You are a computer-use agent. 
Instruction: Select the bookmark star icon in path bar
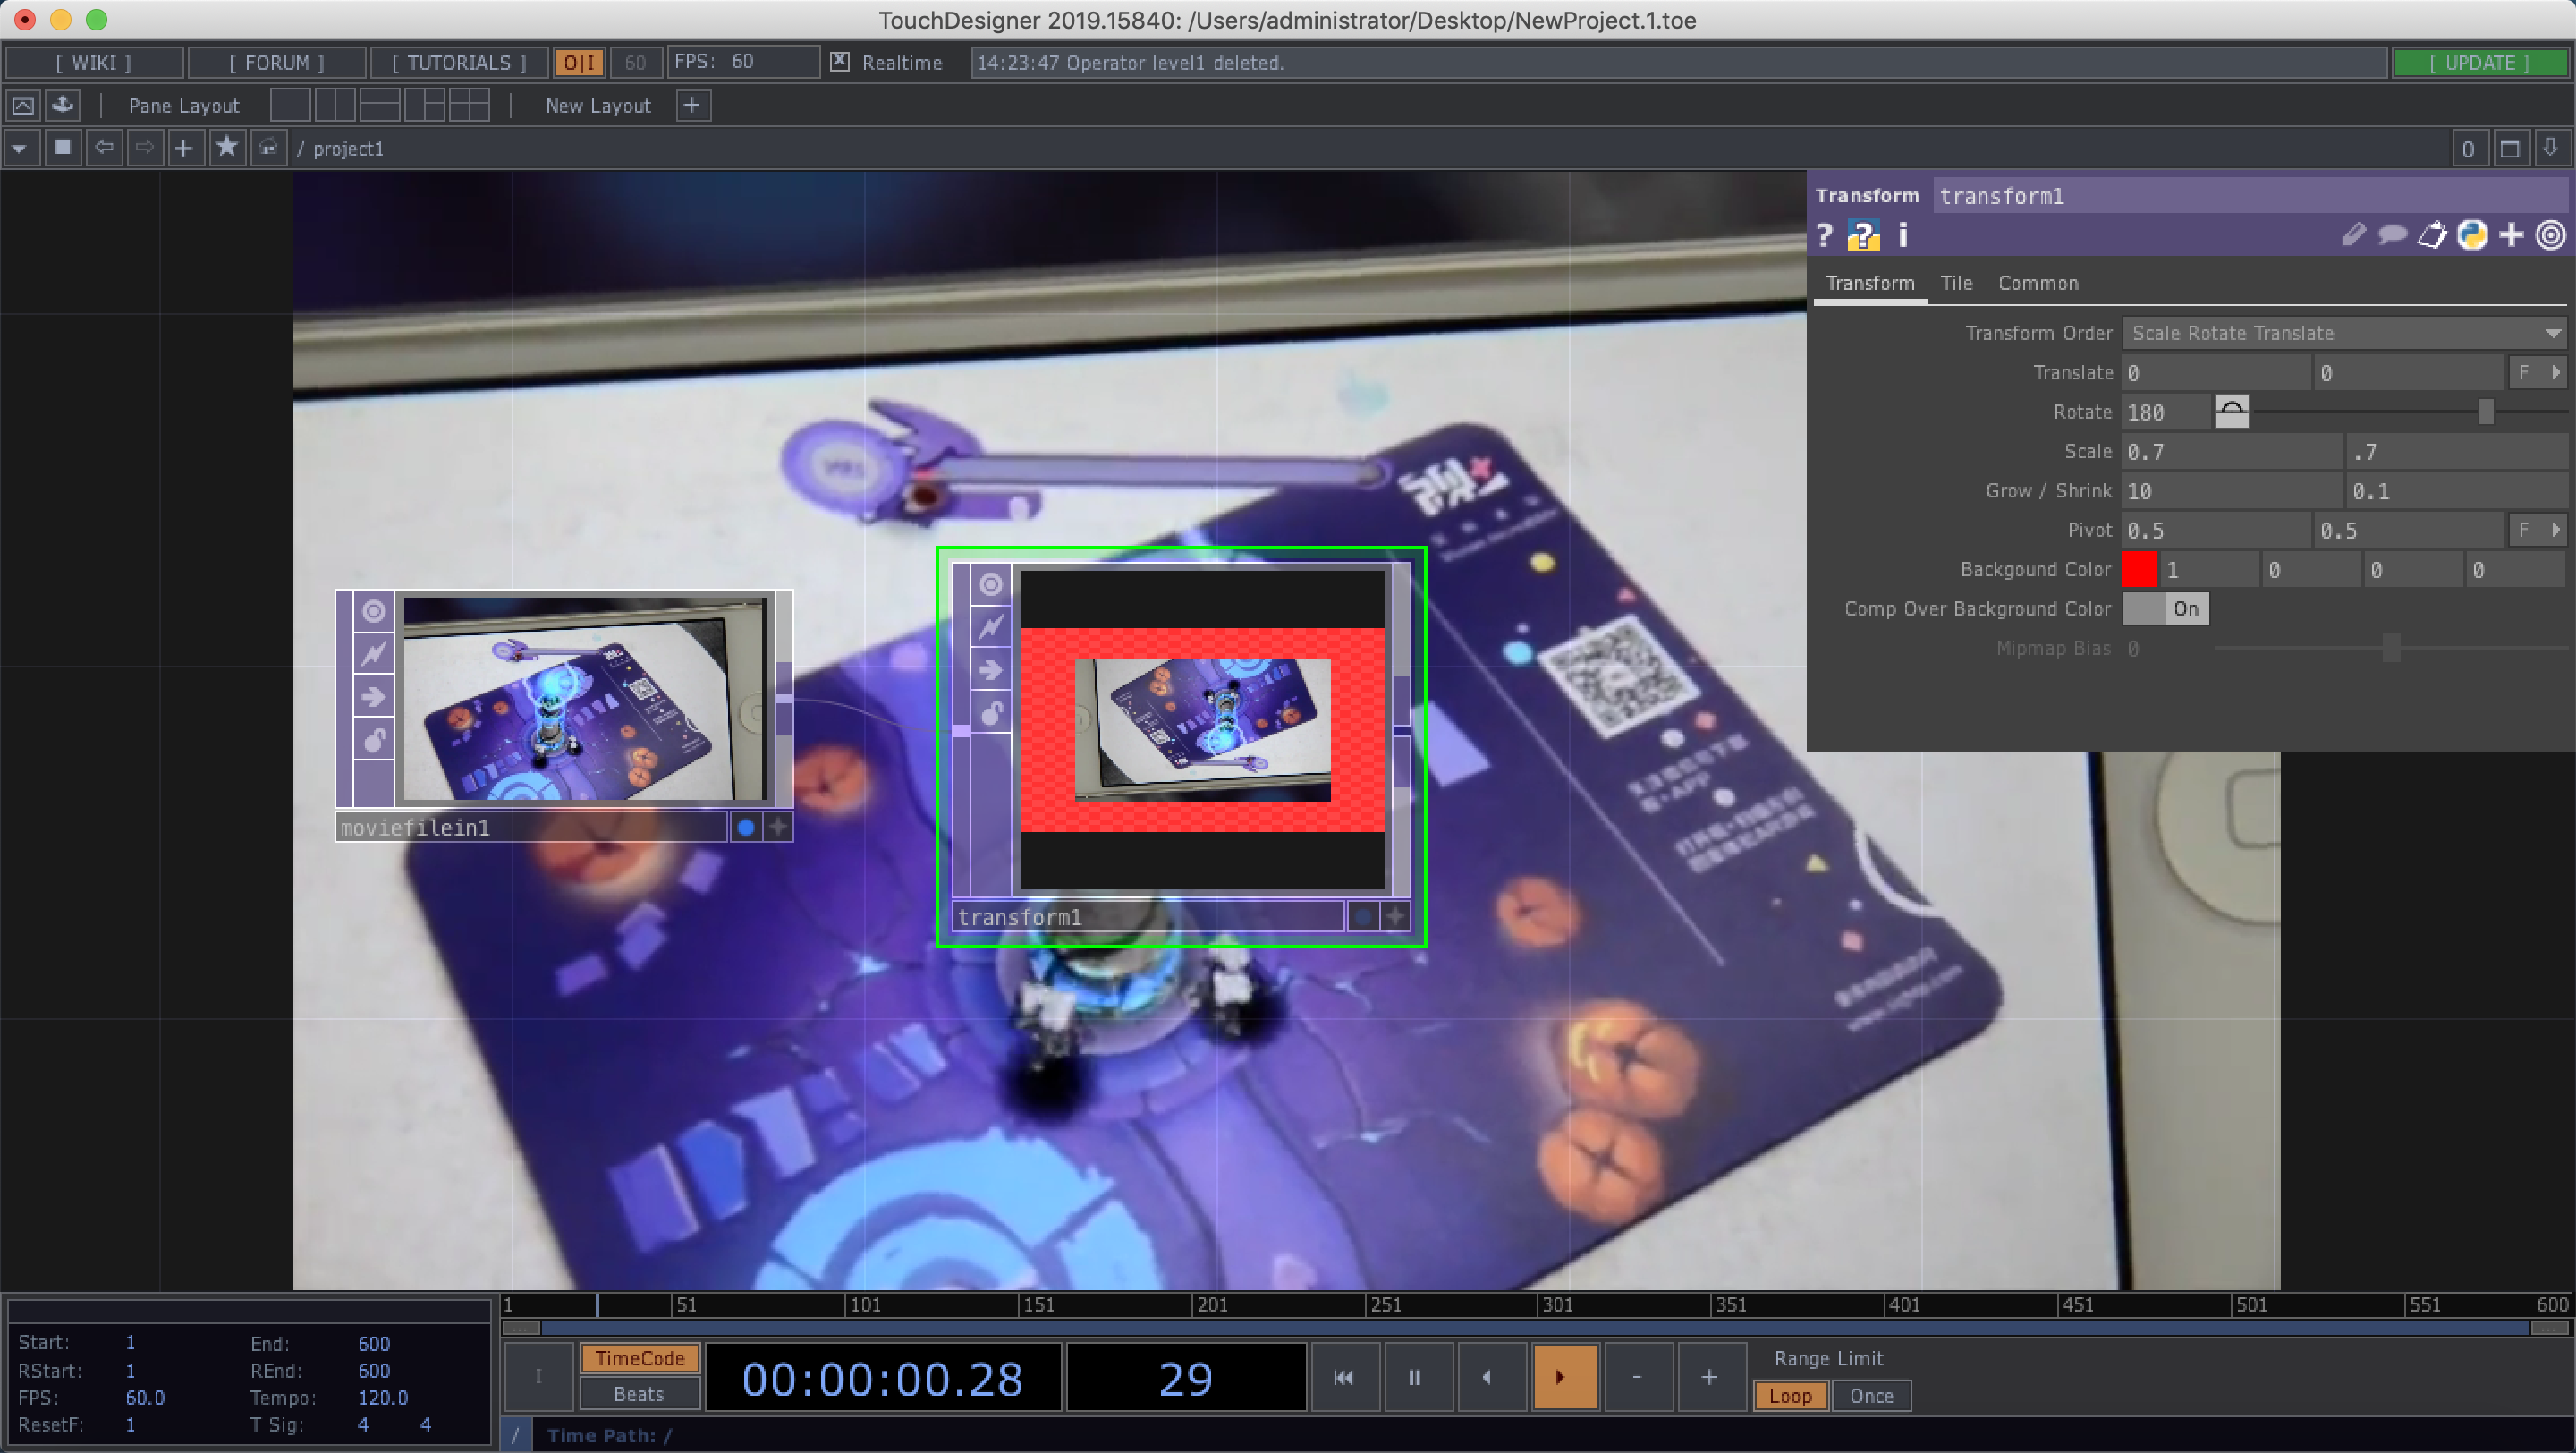(227, 147)
